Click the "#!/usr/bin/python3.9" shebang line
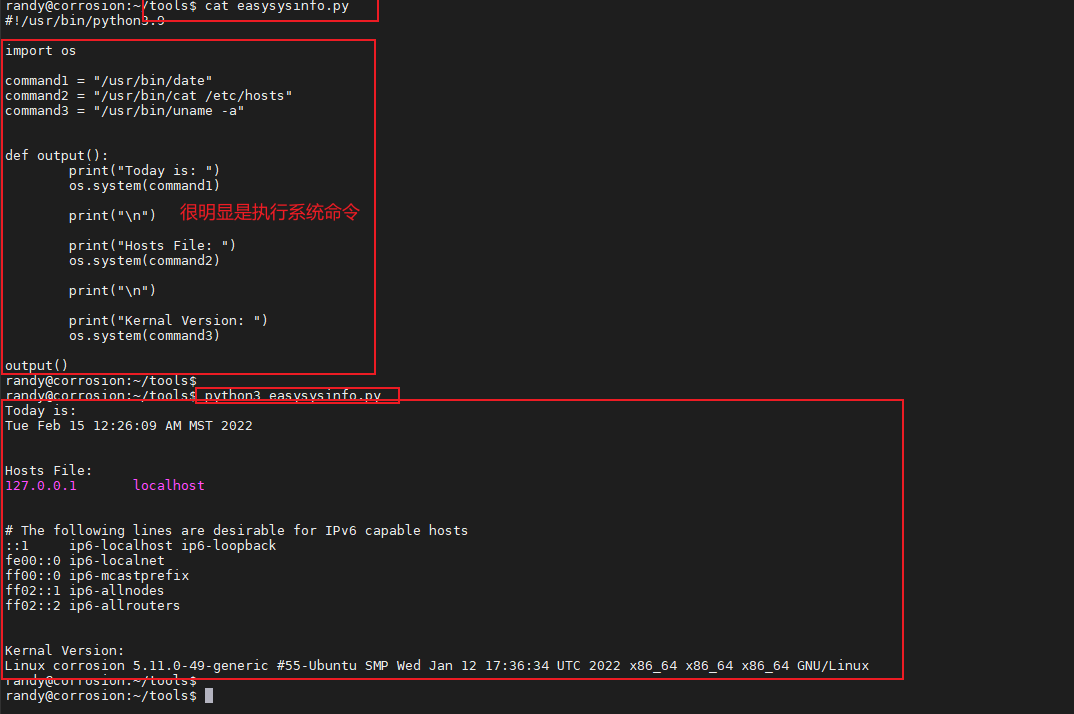This screenshot has width=1074, height=714. (85, 21)
